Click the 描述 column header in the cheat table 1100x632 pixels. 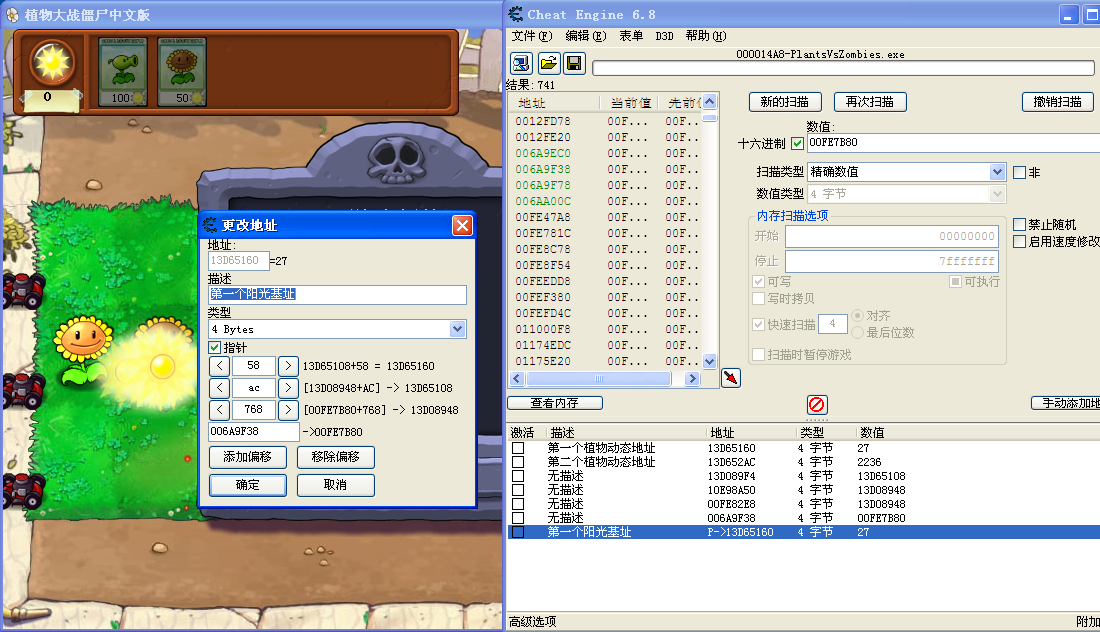point(624,433)
